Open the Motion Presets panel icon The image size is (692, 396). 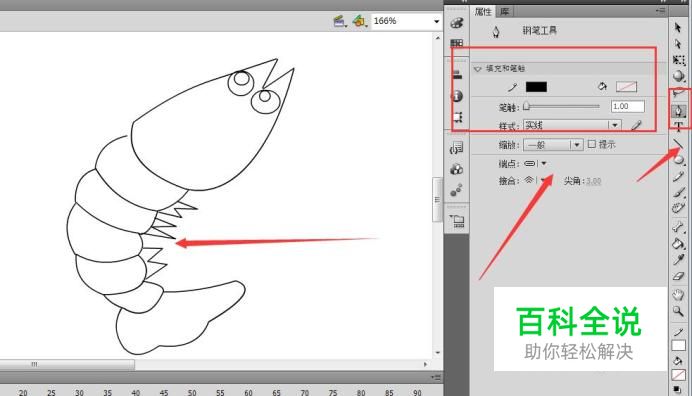point(457,191)
